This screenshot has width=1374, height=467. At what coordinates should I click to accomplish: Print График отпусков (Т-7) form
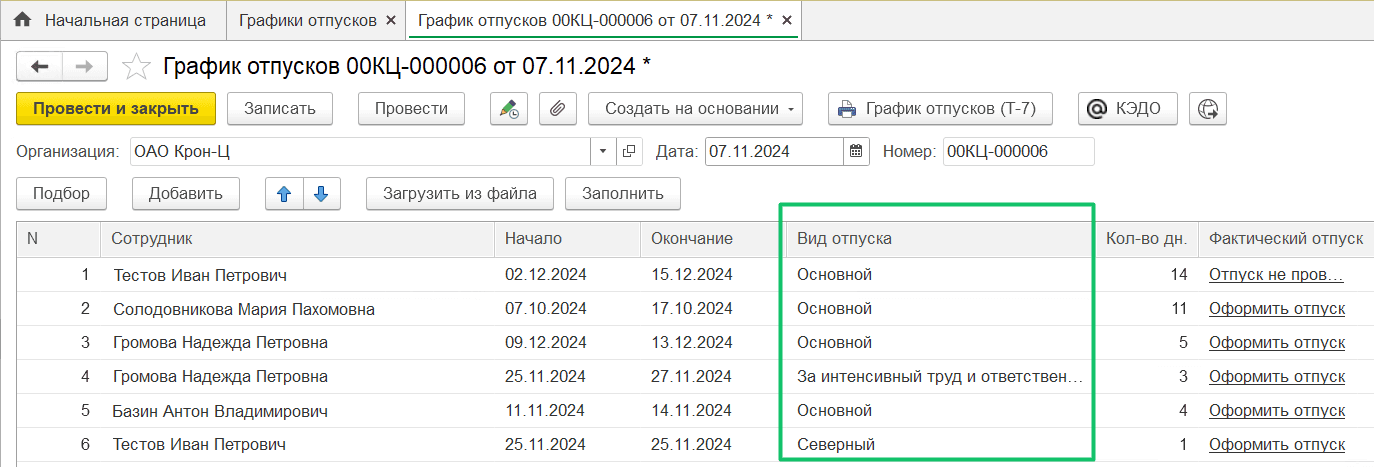click(940, 109)
